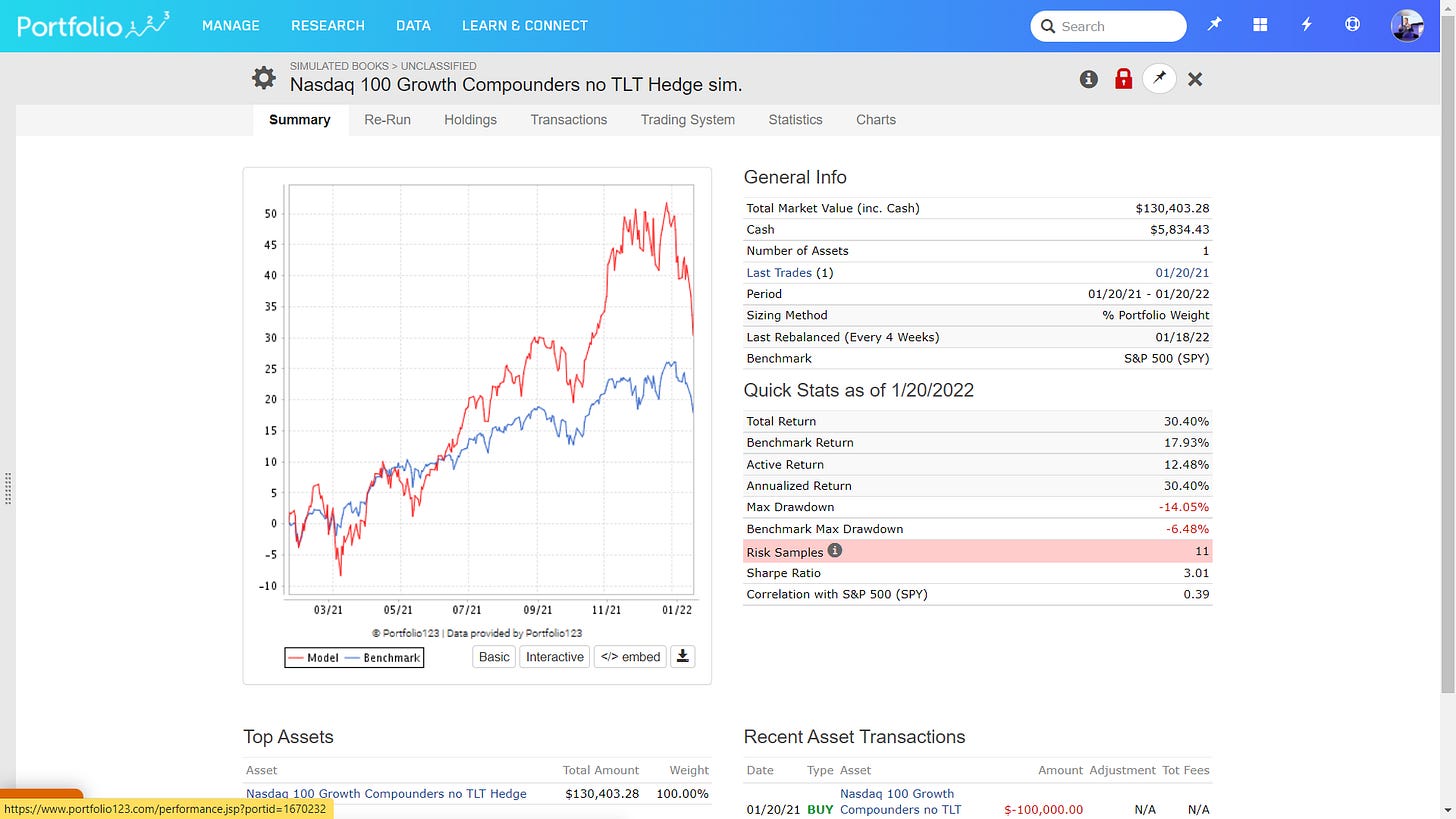
Task: Select the Summary tab
Action: tap(300, 119)
